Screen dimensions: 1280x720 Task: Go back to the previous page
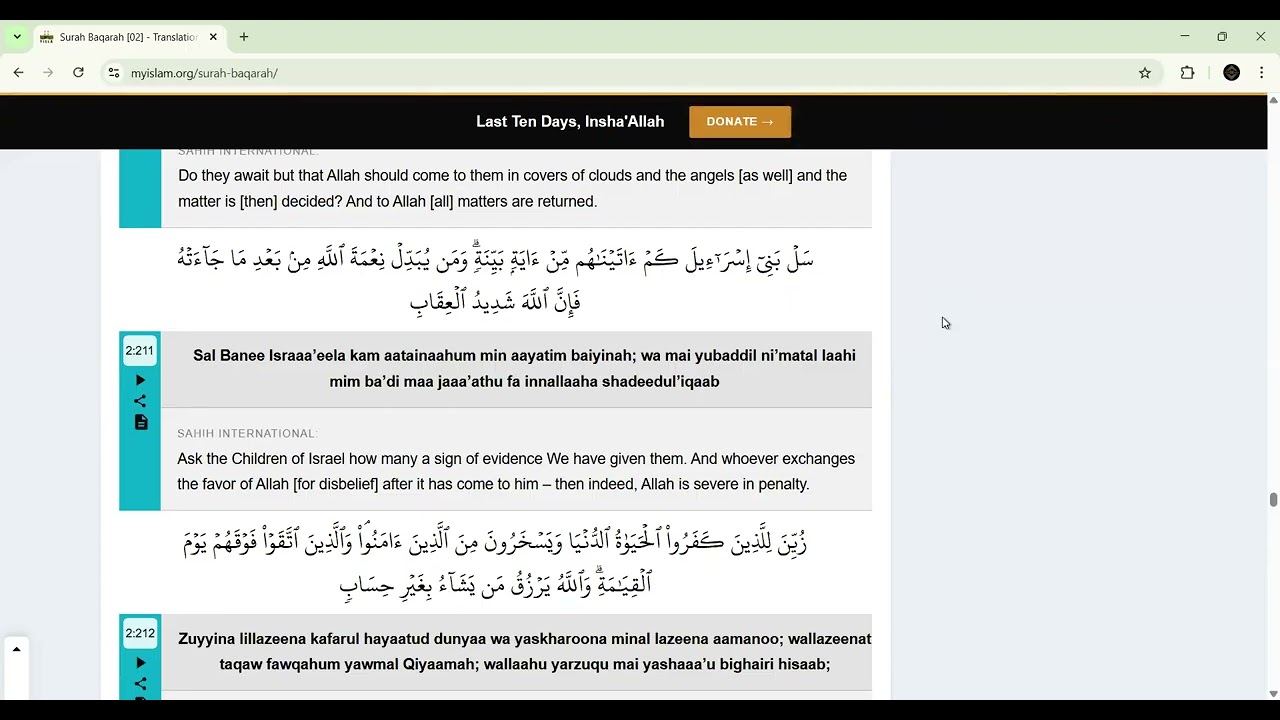point(18,73)
